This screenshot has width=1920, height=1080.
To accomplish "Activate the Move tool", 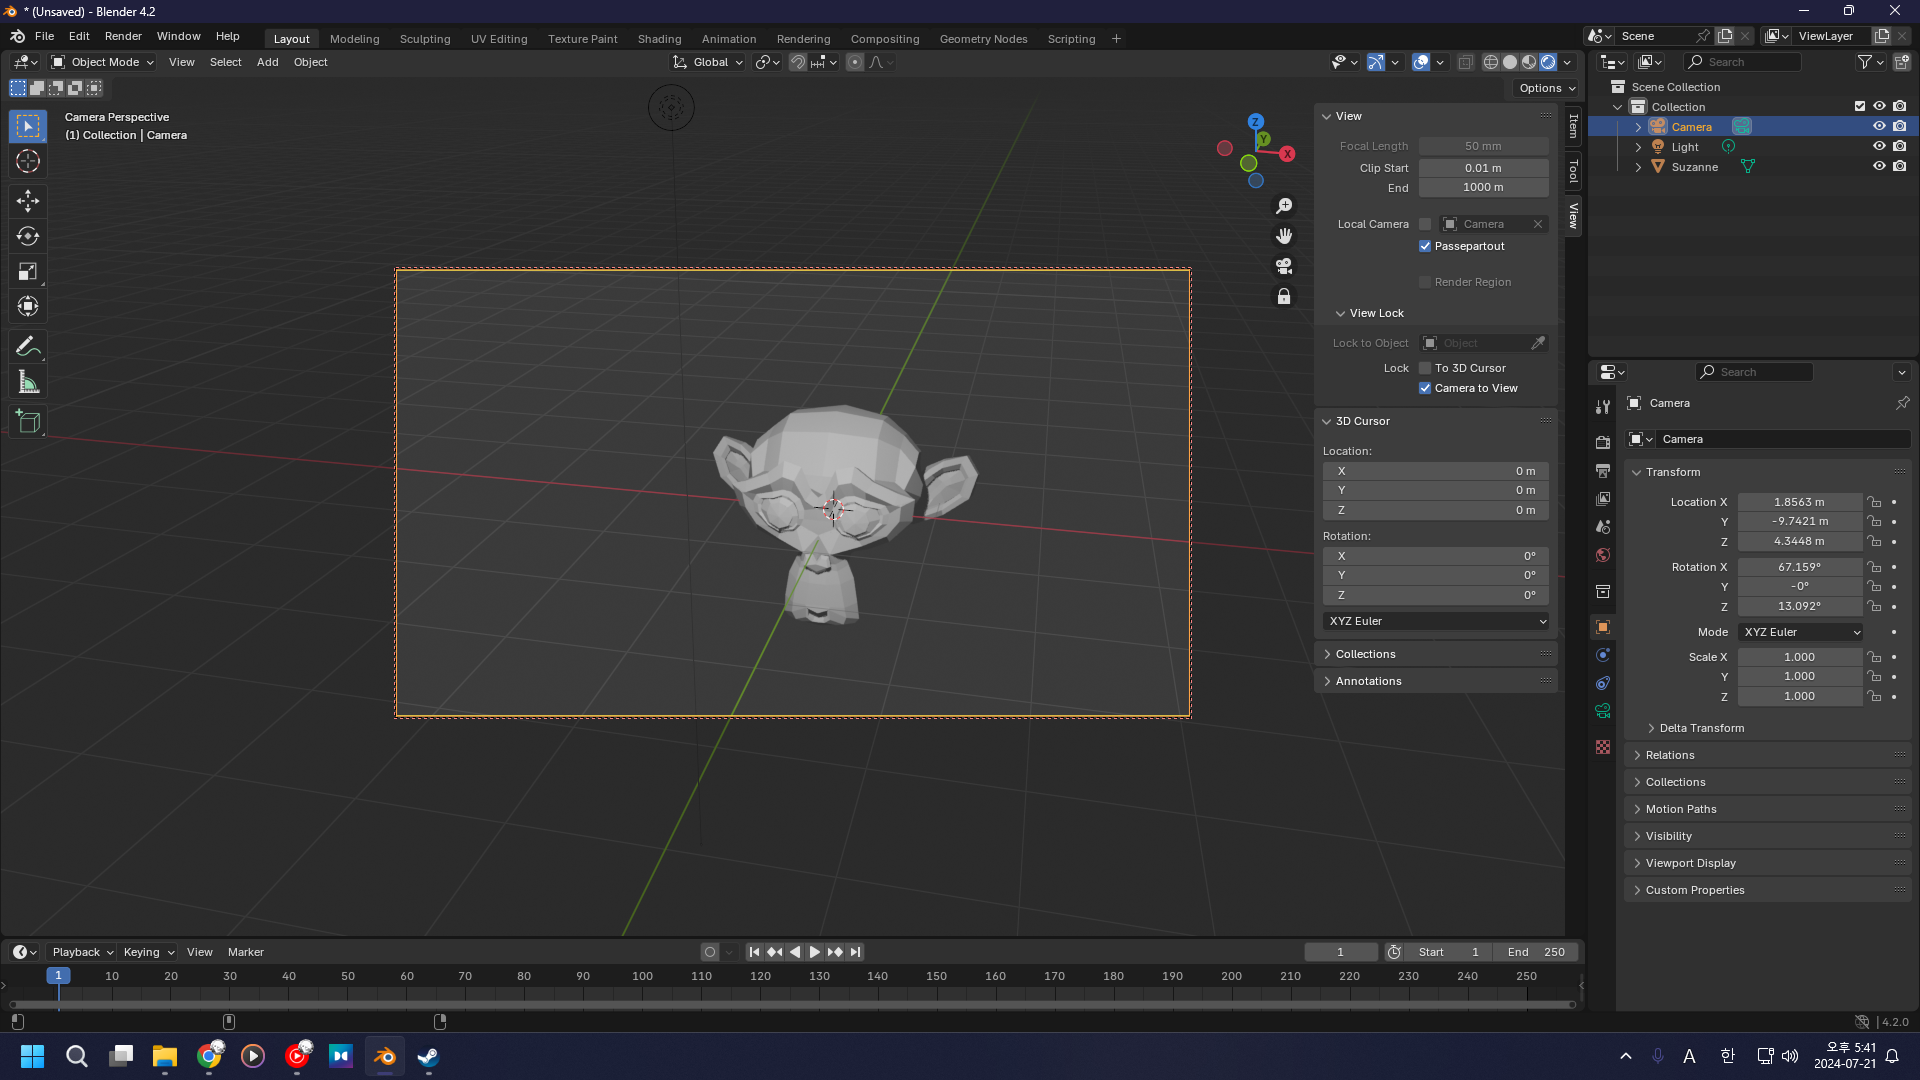I will pos(28,201).
